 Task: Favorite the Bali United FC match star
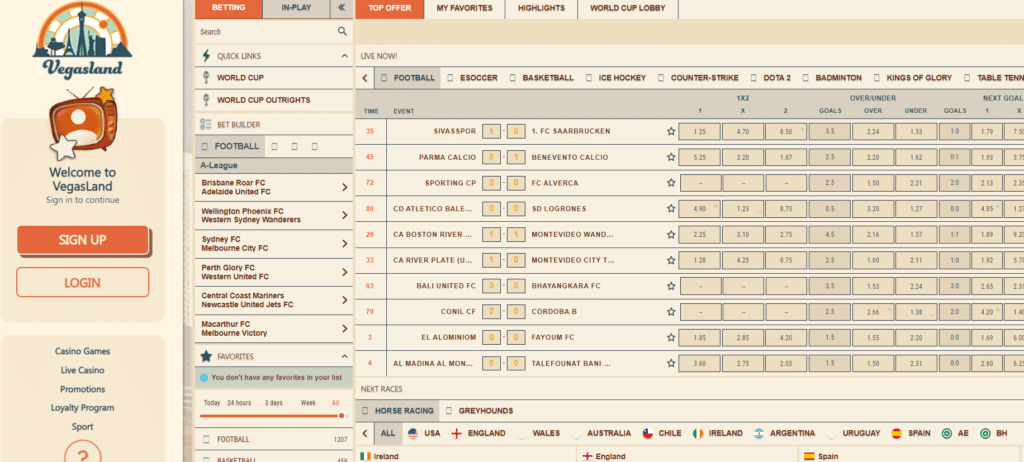671,286
